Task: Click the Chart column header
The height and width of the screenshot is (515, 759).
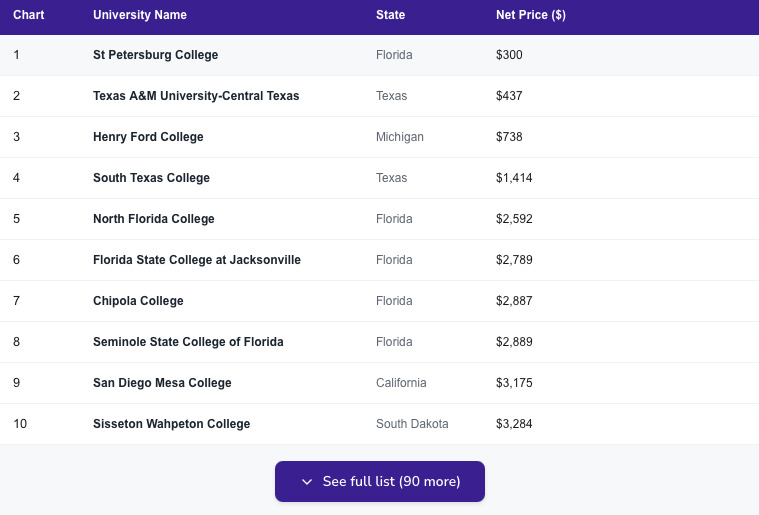Action: tap(29, 15)
